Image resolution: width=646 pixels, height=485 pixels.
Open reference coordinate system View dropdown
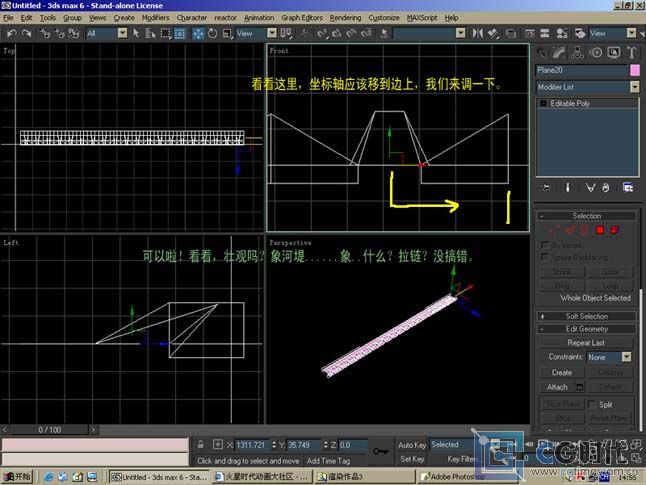click(x=272, y=33)
